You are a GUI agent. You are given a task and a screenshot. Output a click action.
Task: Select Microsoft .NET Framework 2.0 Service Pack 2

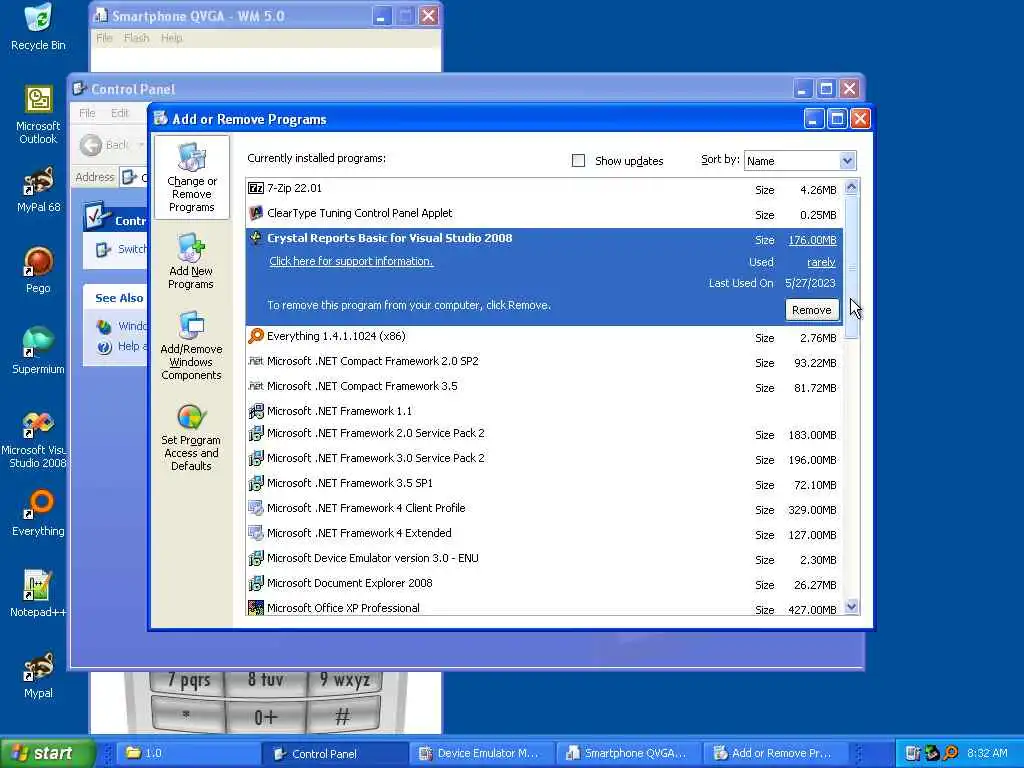click(545, 434)
